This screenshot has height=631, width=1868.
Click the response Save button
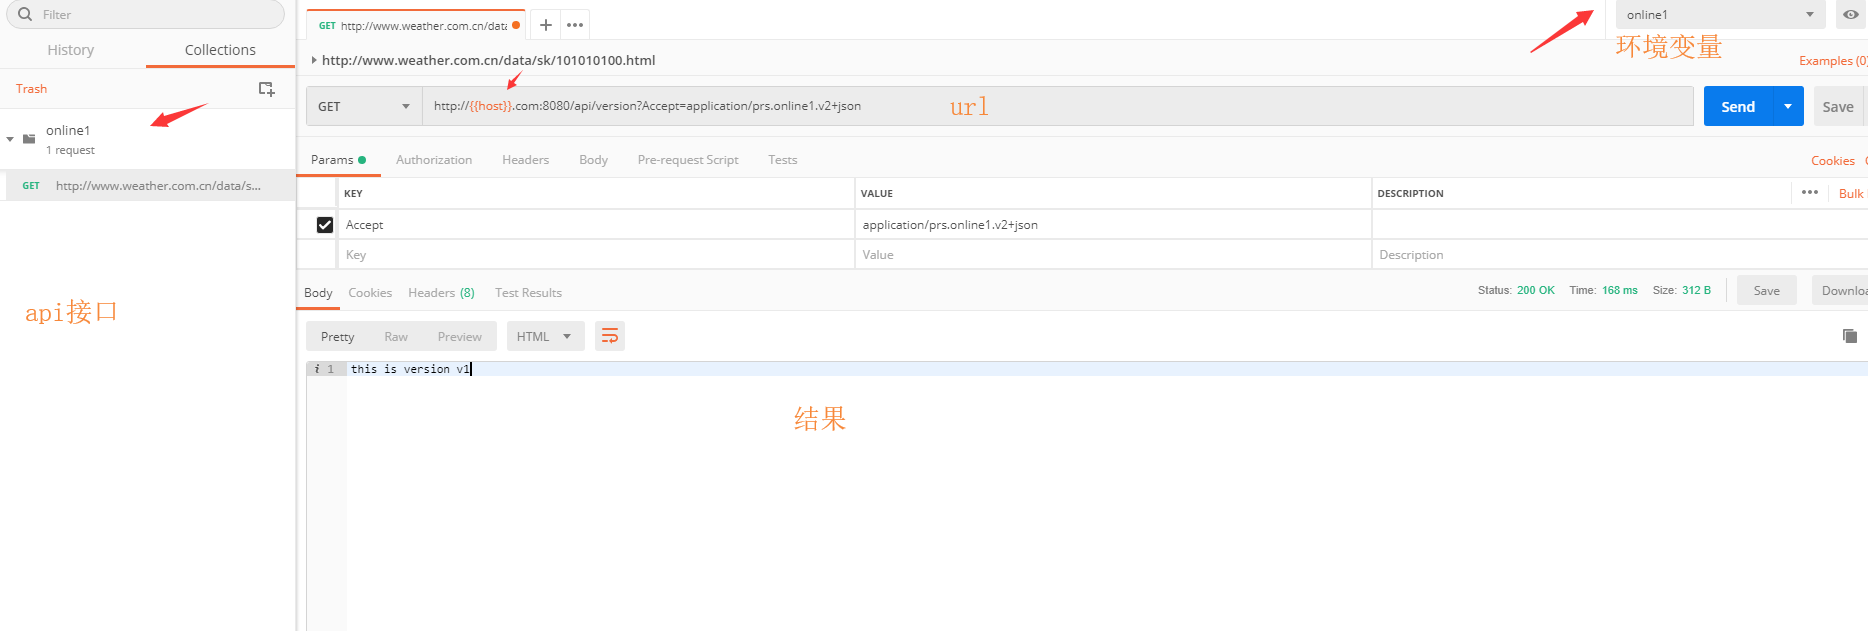pyautogui.click(x=1767, y=290)
